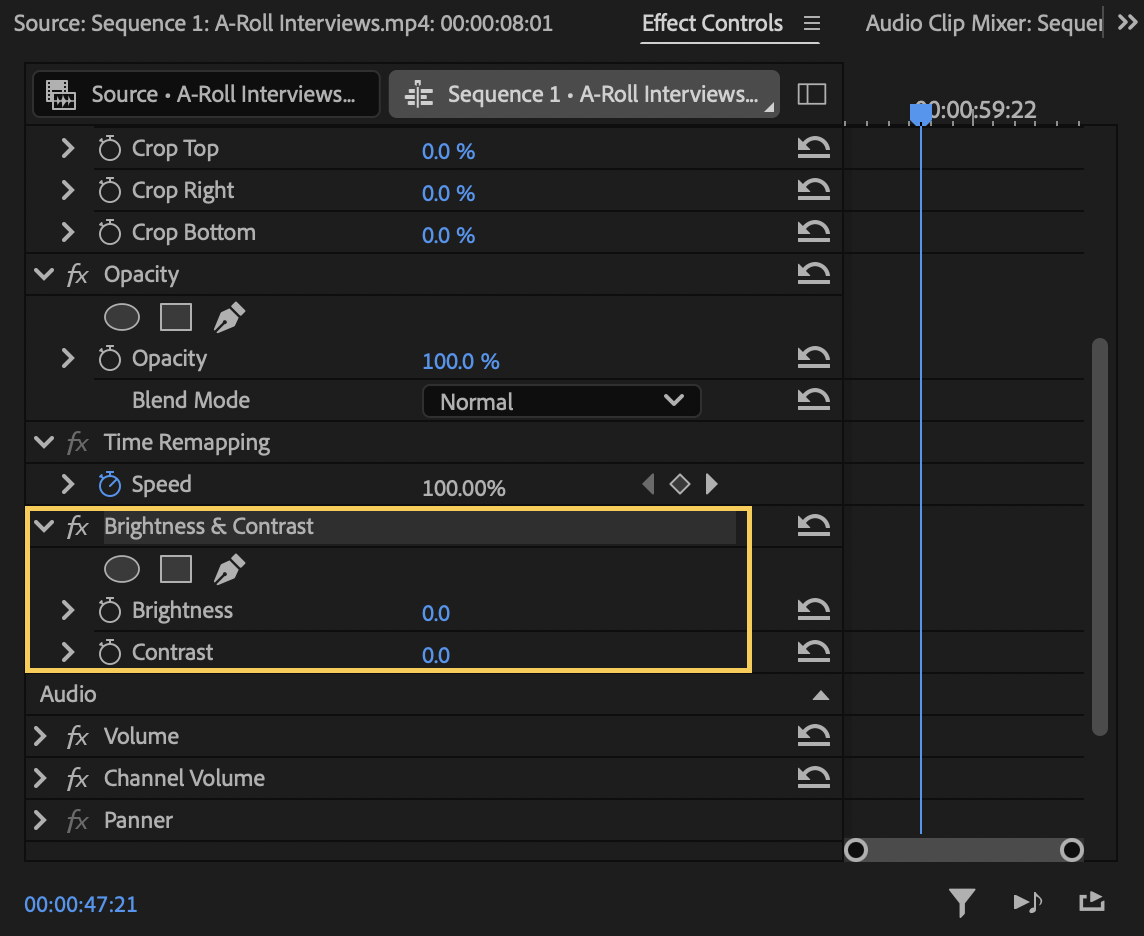
Task: Expand the Opacity value property
Action: click(x=68, y=358)
